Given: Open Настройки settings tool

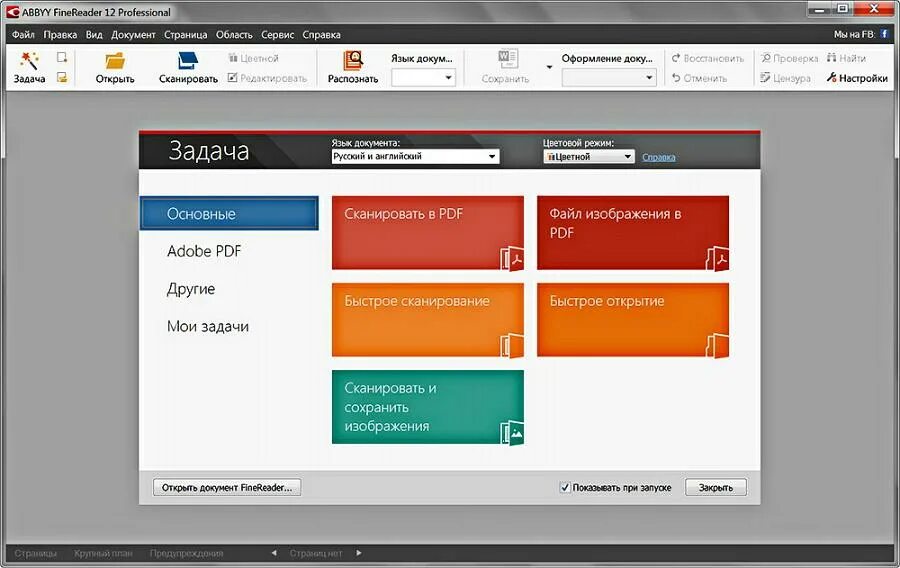Looking at the screenshot, I should coord(857,77).
